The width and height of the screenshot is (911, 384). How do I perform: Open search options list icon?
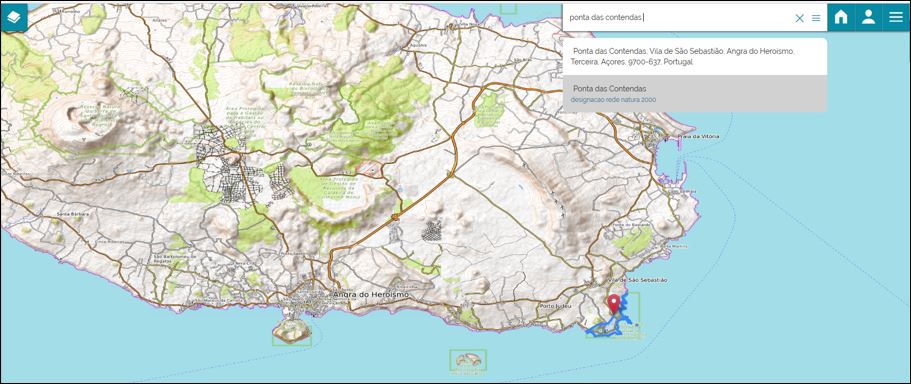[x=816, y=18]
